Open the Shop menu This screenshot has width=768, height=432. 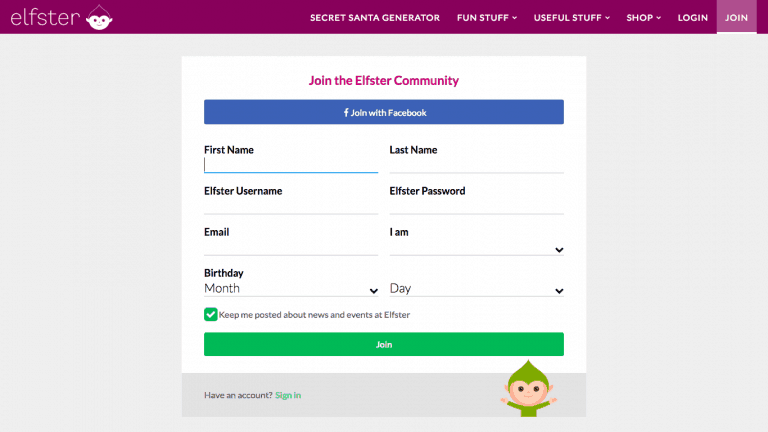[x=644, y=18]
